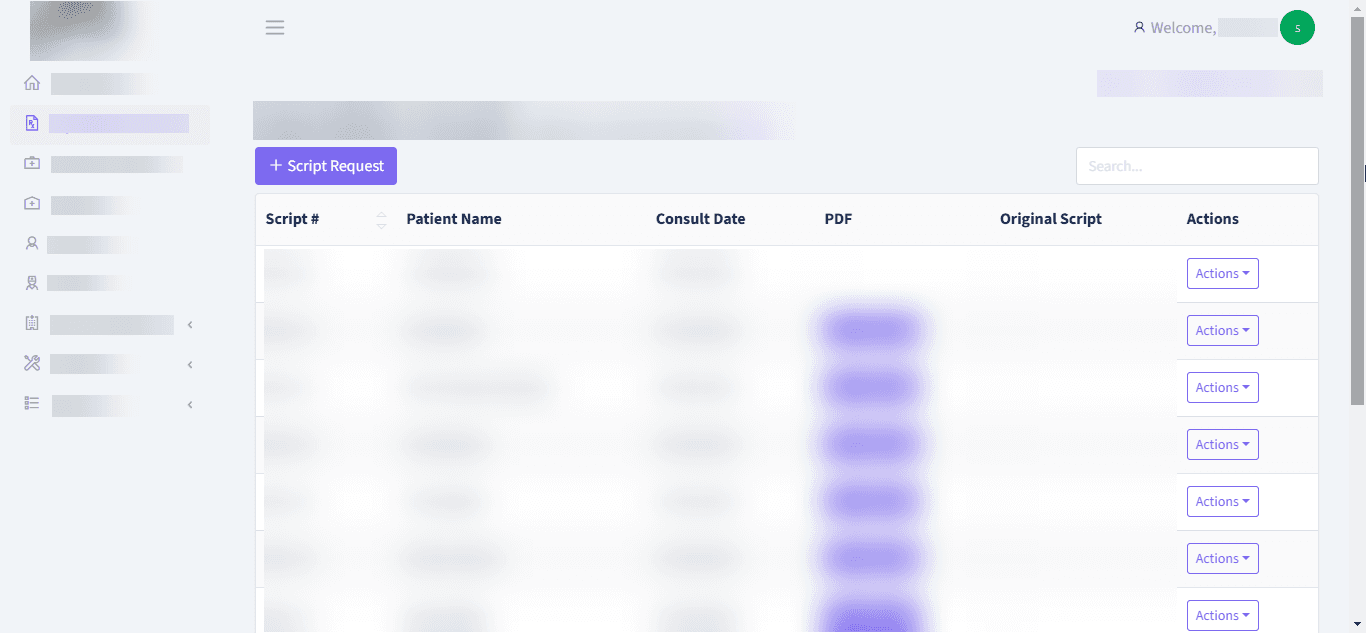Open Actions dropdown in first row

(x=1222, y=273)
